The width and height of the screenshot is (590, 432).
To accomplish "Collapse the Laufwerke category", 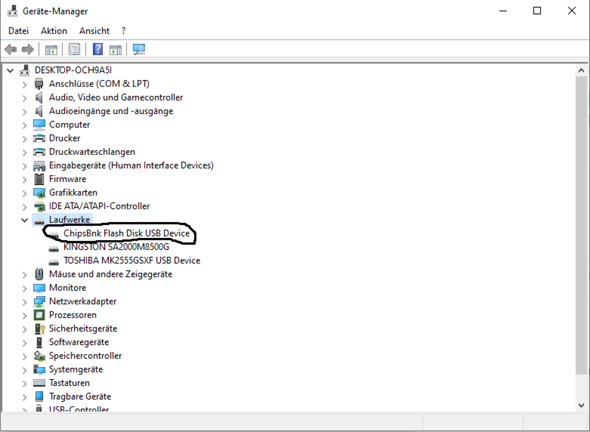I will (x=24, y=220).
